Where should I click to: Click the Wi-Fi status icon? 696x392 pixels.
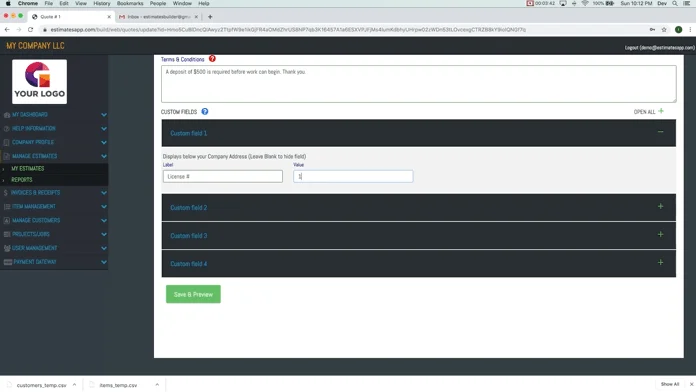coord(585,3)
